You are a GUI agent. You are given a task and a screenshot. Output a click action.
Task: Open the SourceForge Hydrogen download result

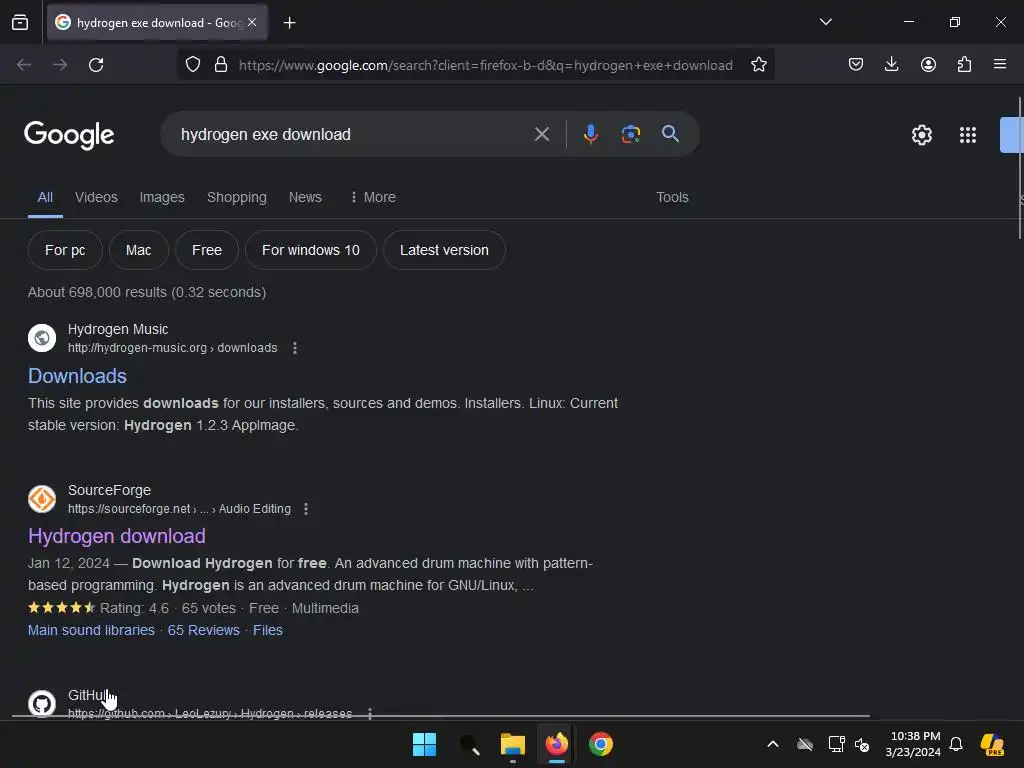coord(117,536)
